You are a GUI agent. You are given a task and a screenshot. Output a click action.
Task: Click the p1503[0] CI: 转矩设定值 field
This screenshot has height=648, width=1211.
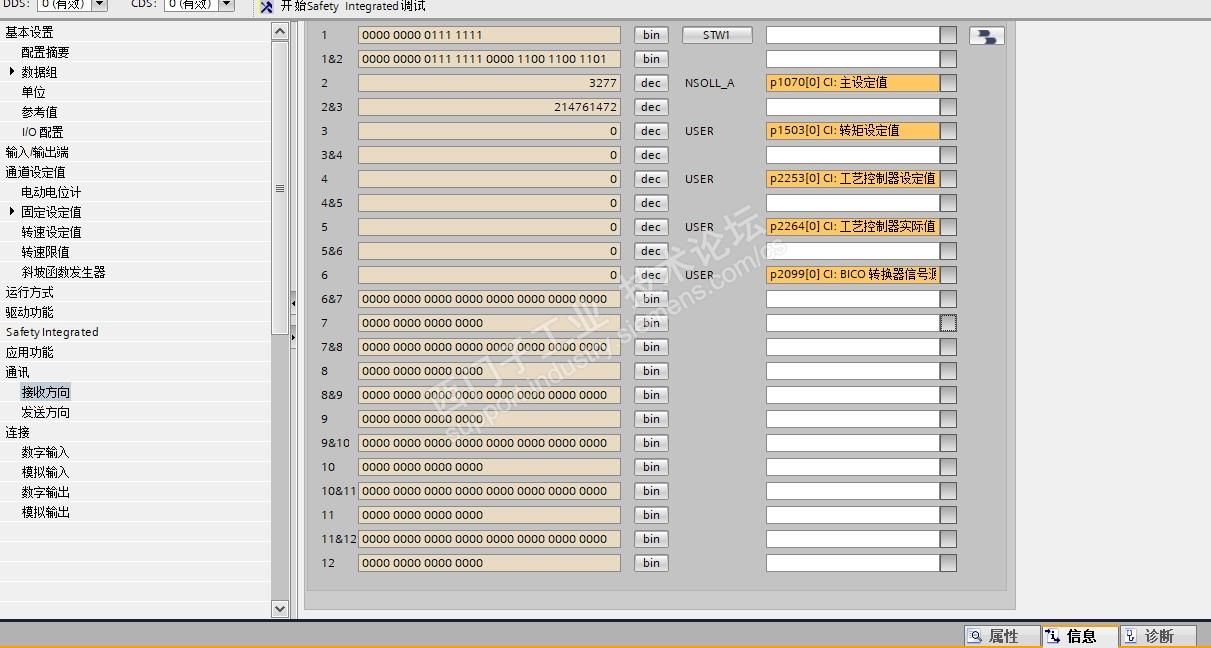853,131
